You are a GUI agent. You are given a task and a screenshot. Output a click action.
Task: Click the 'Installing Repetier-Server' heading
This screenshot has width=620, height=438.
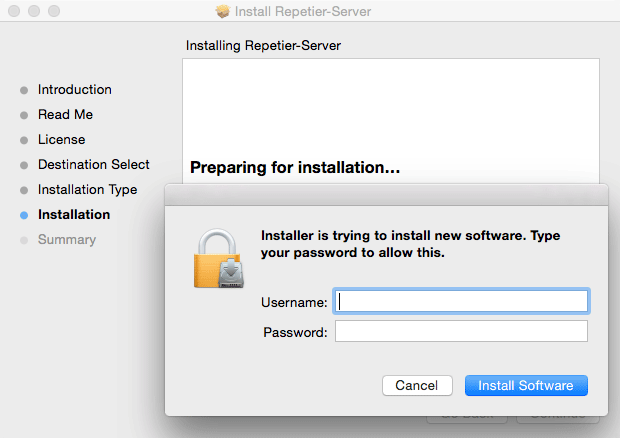(x=264, y=46)
